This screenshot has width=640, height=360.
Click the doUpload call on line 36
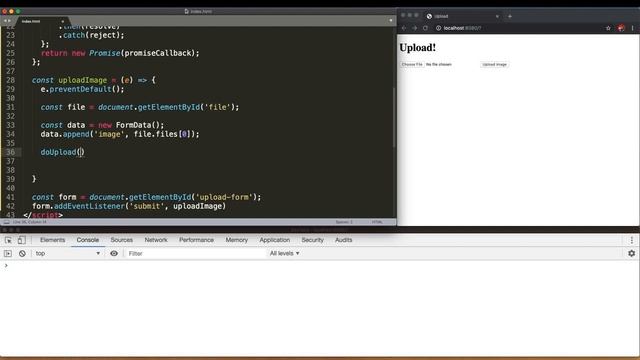62,152
